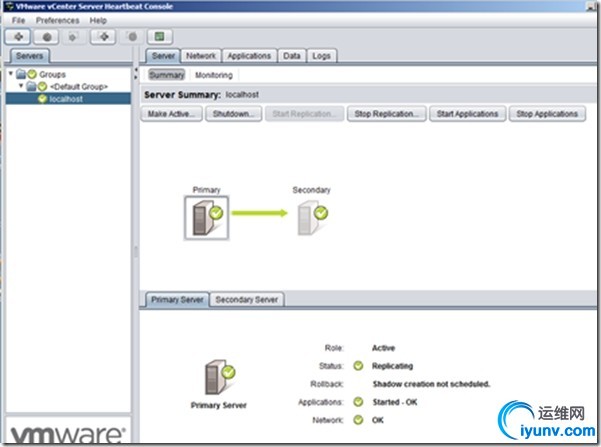Click the vmware logo in left pane
601x447 pixels.
click(67, 434)
